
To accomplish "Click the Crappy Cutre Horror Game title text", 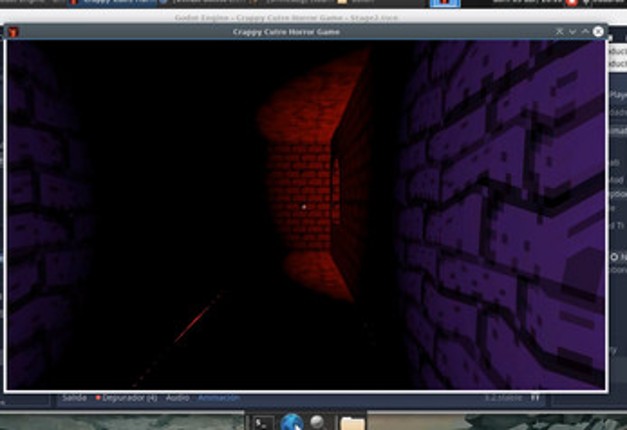I will tap(286, 32).
